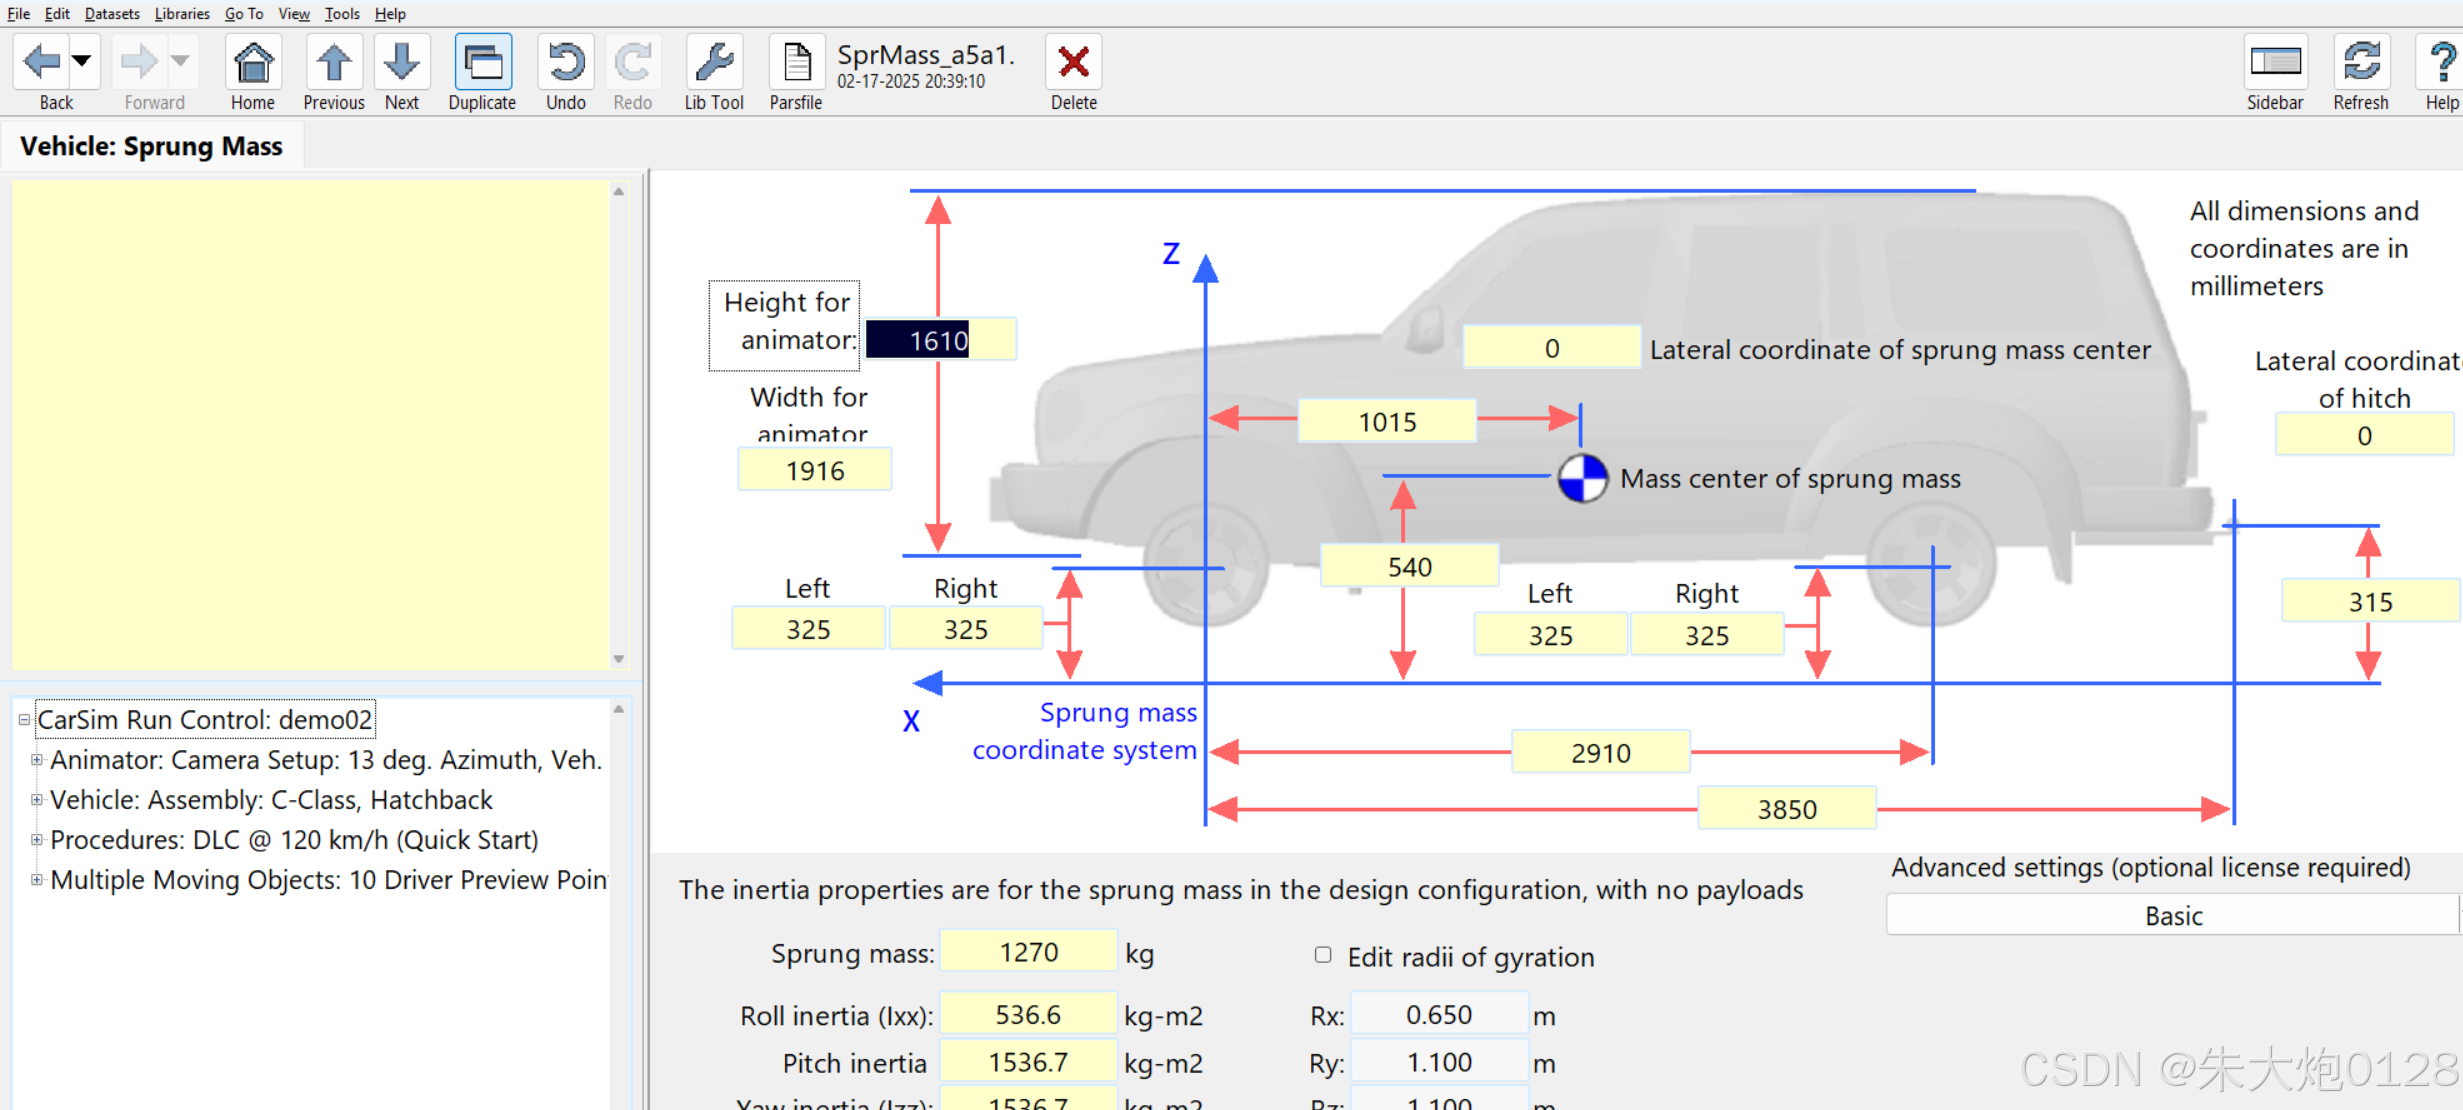Expand Vehicle: Assembly C-Class tree node
This screenshot has height=1110, width=2463.
37,800
